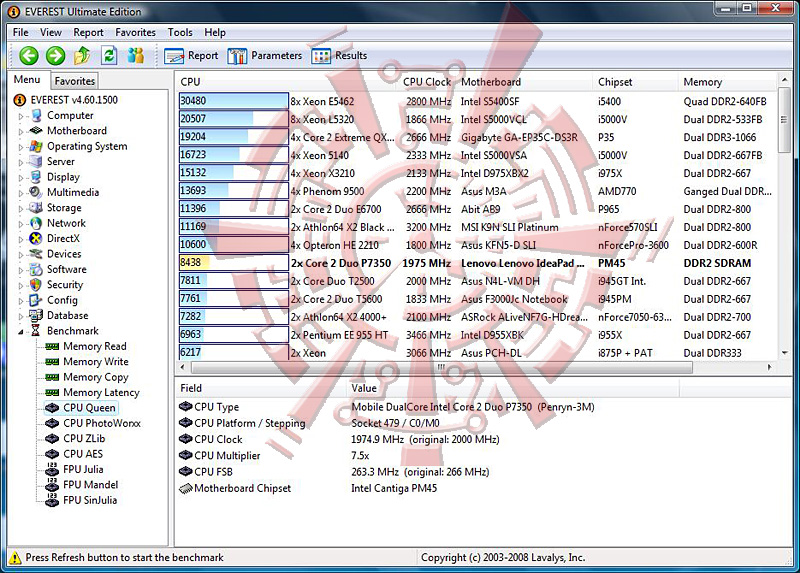800x573 pixels.
Task: Expand the Network tree node
Action: pos(21,224)
